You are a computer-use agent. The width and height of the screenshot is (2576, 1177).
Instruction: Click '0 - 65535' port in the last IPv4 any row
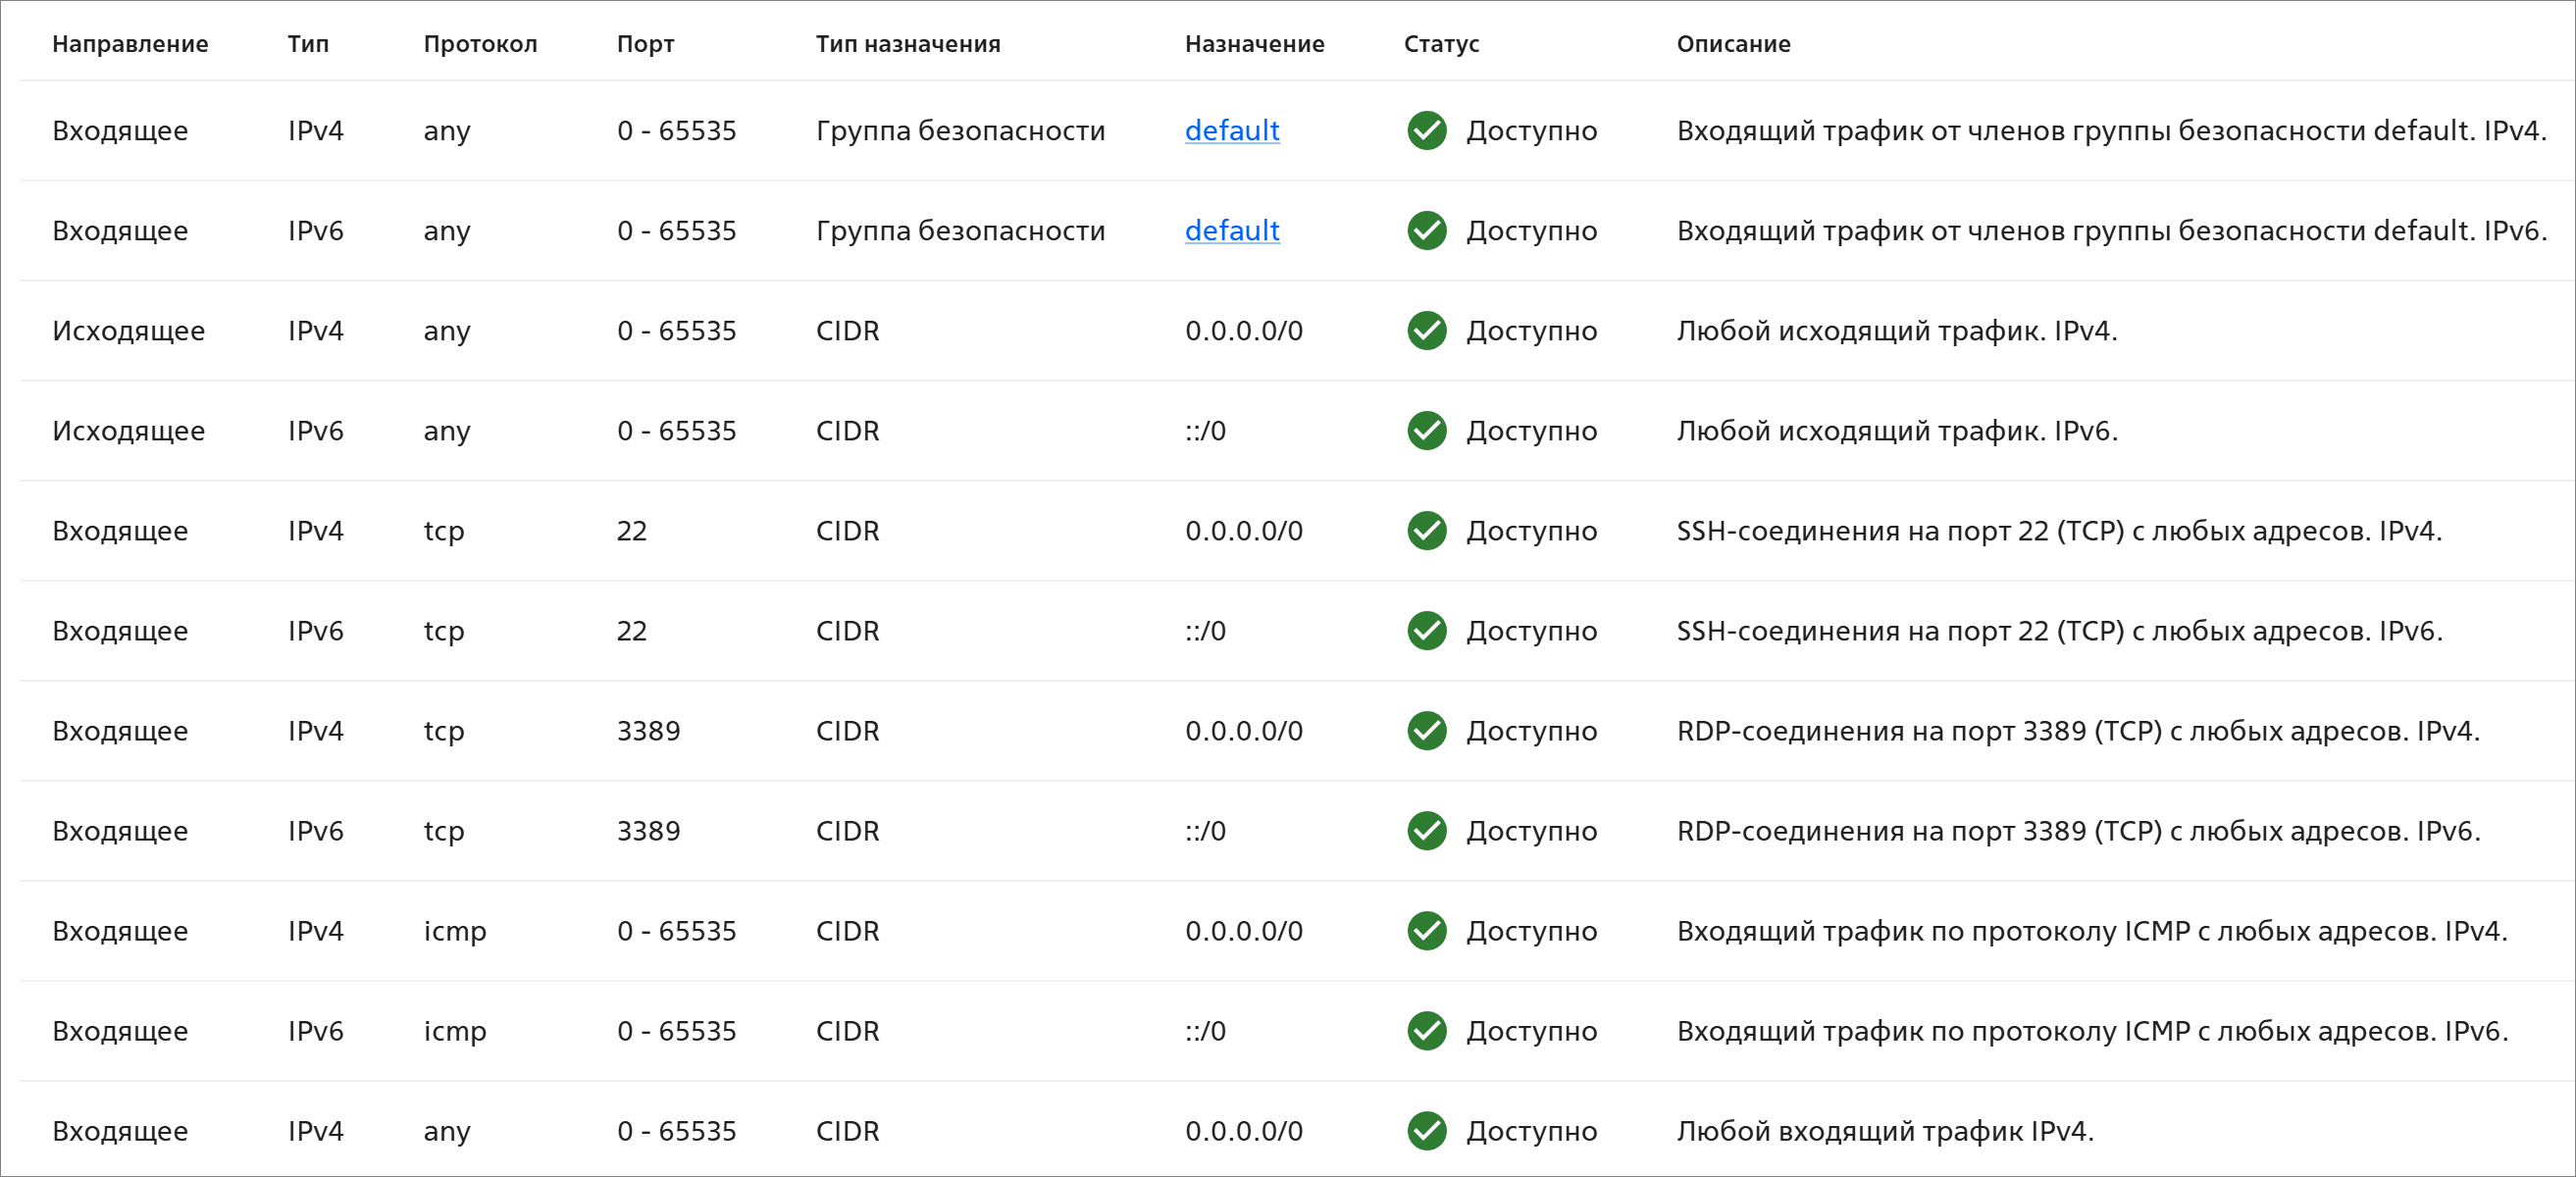(x=676, y=1131)
